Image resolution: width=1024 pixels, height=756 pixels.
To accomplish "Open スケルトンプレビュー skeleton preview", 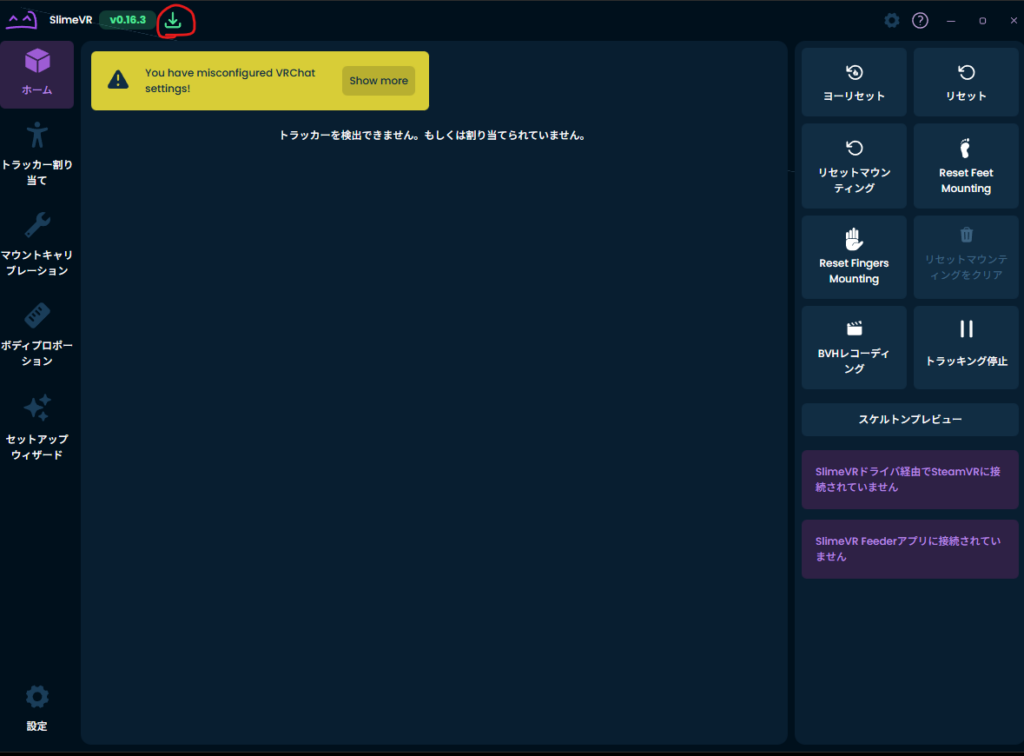I will [x=910, y=420].
